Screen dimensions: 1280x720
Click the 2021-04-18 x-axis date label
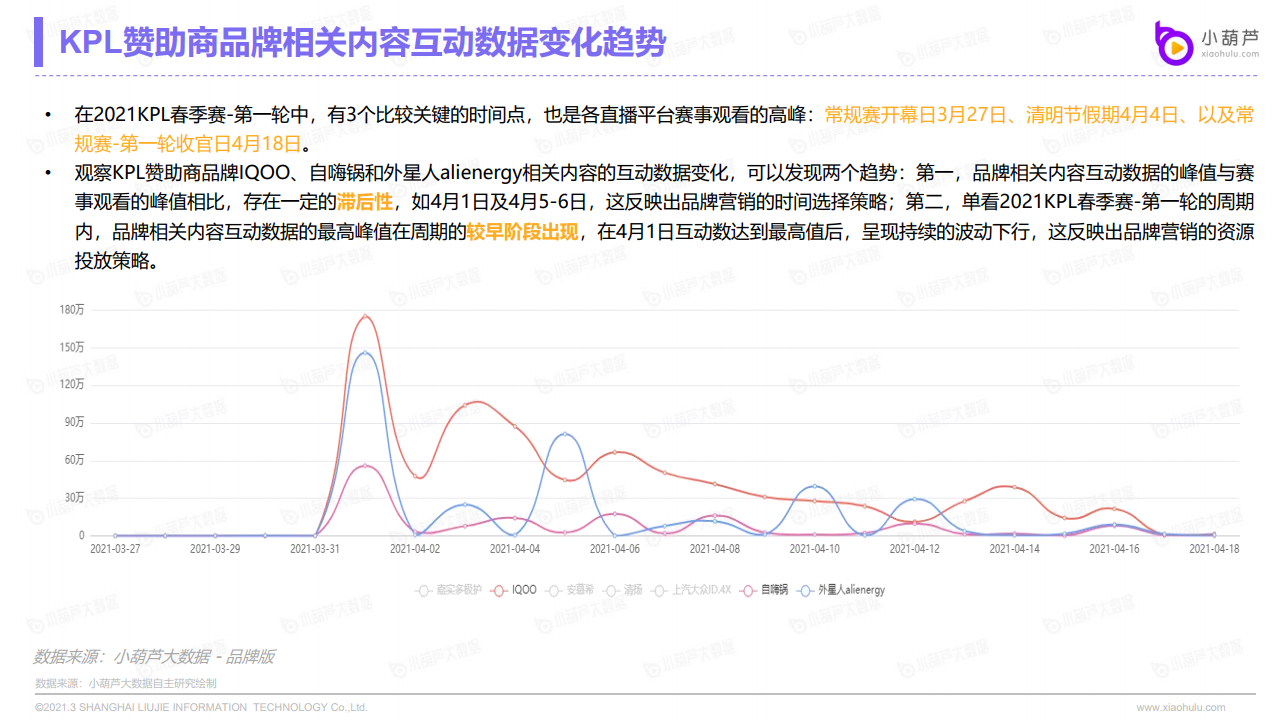tap(1214, 549)
